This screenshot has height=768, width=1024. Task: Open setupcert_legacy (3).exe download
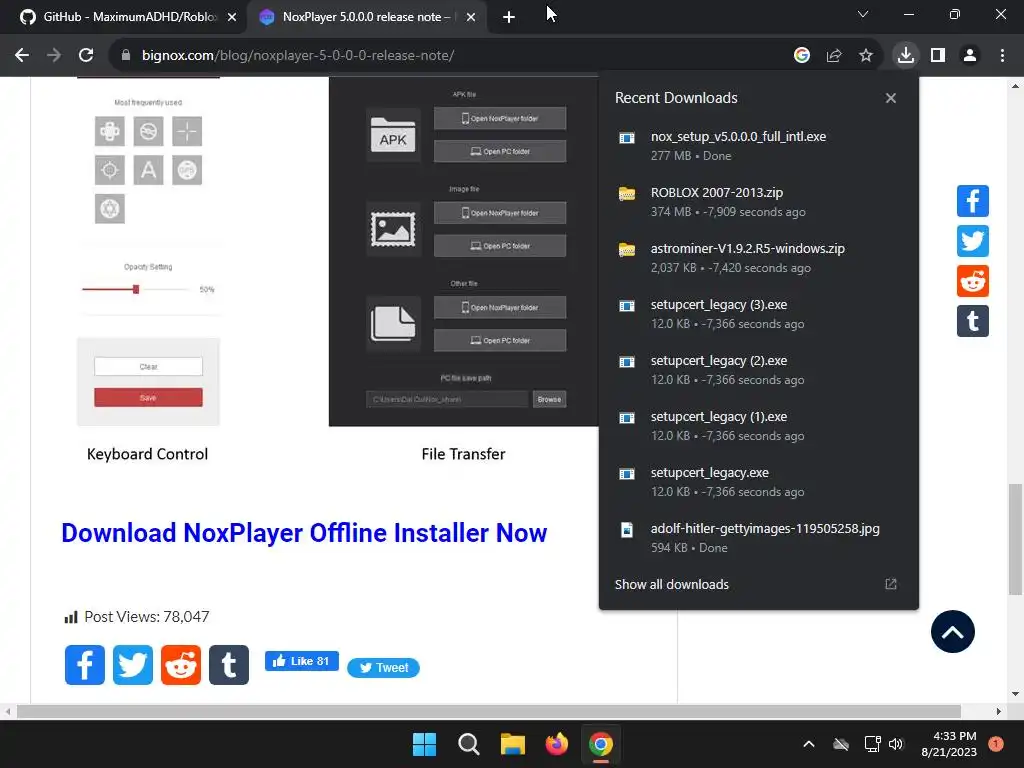758,314
